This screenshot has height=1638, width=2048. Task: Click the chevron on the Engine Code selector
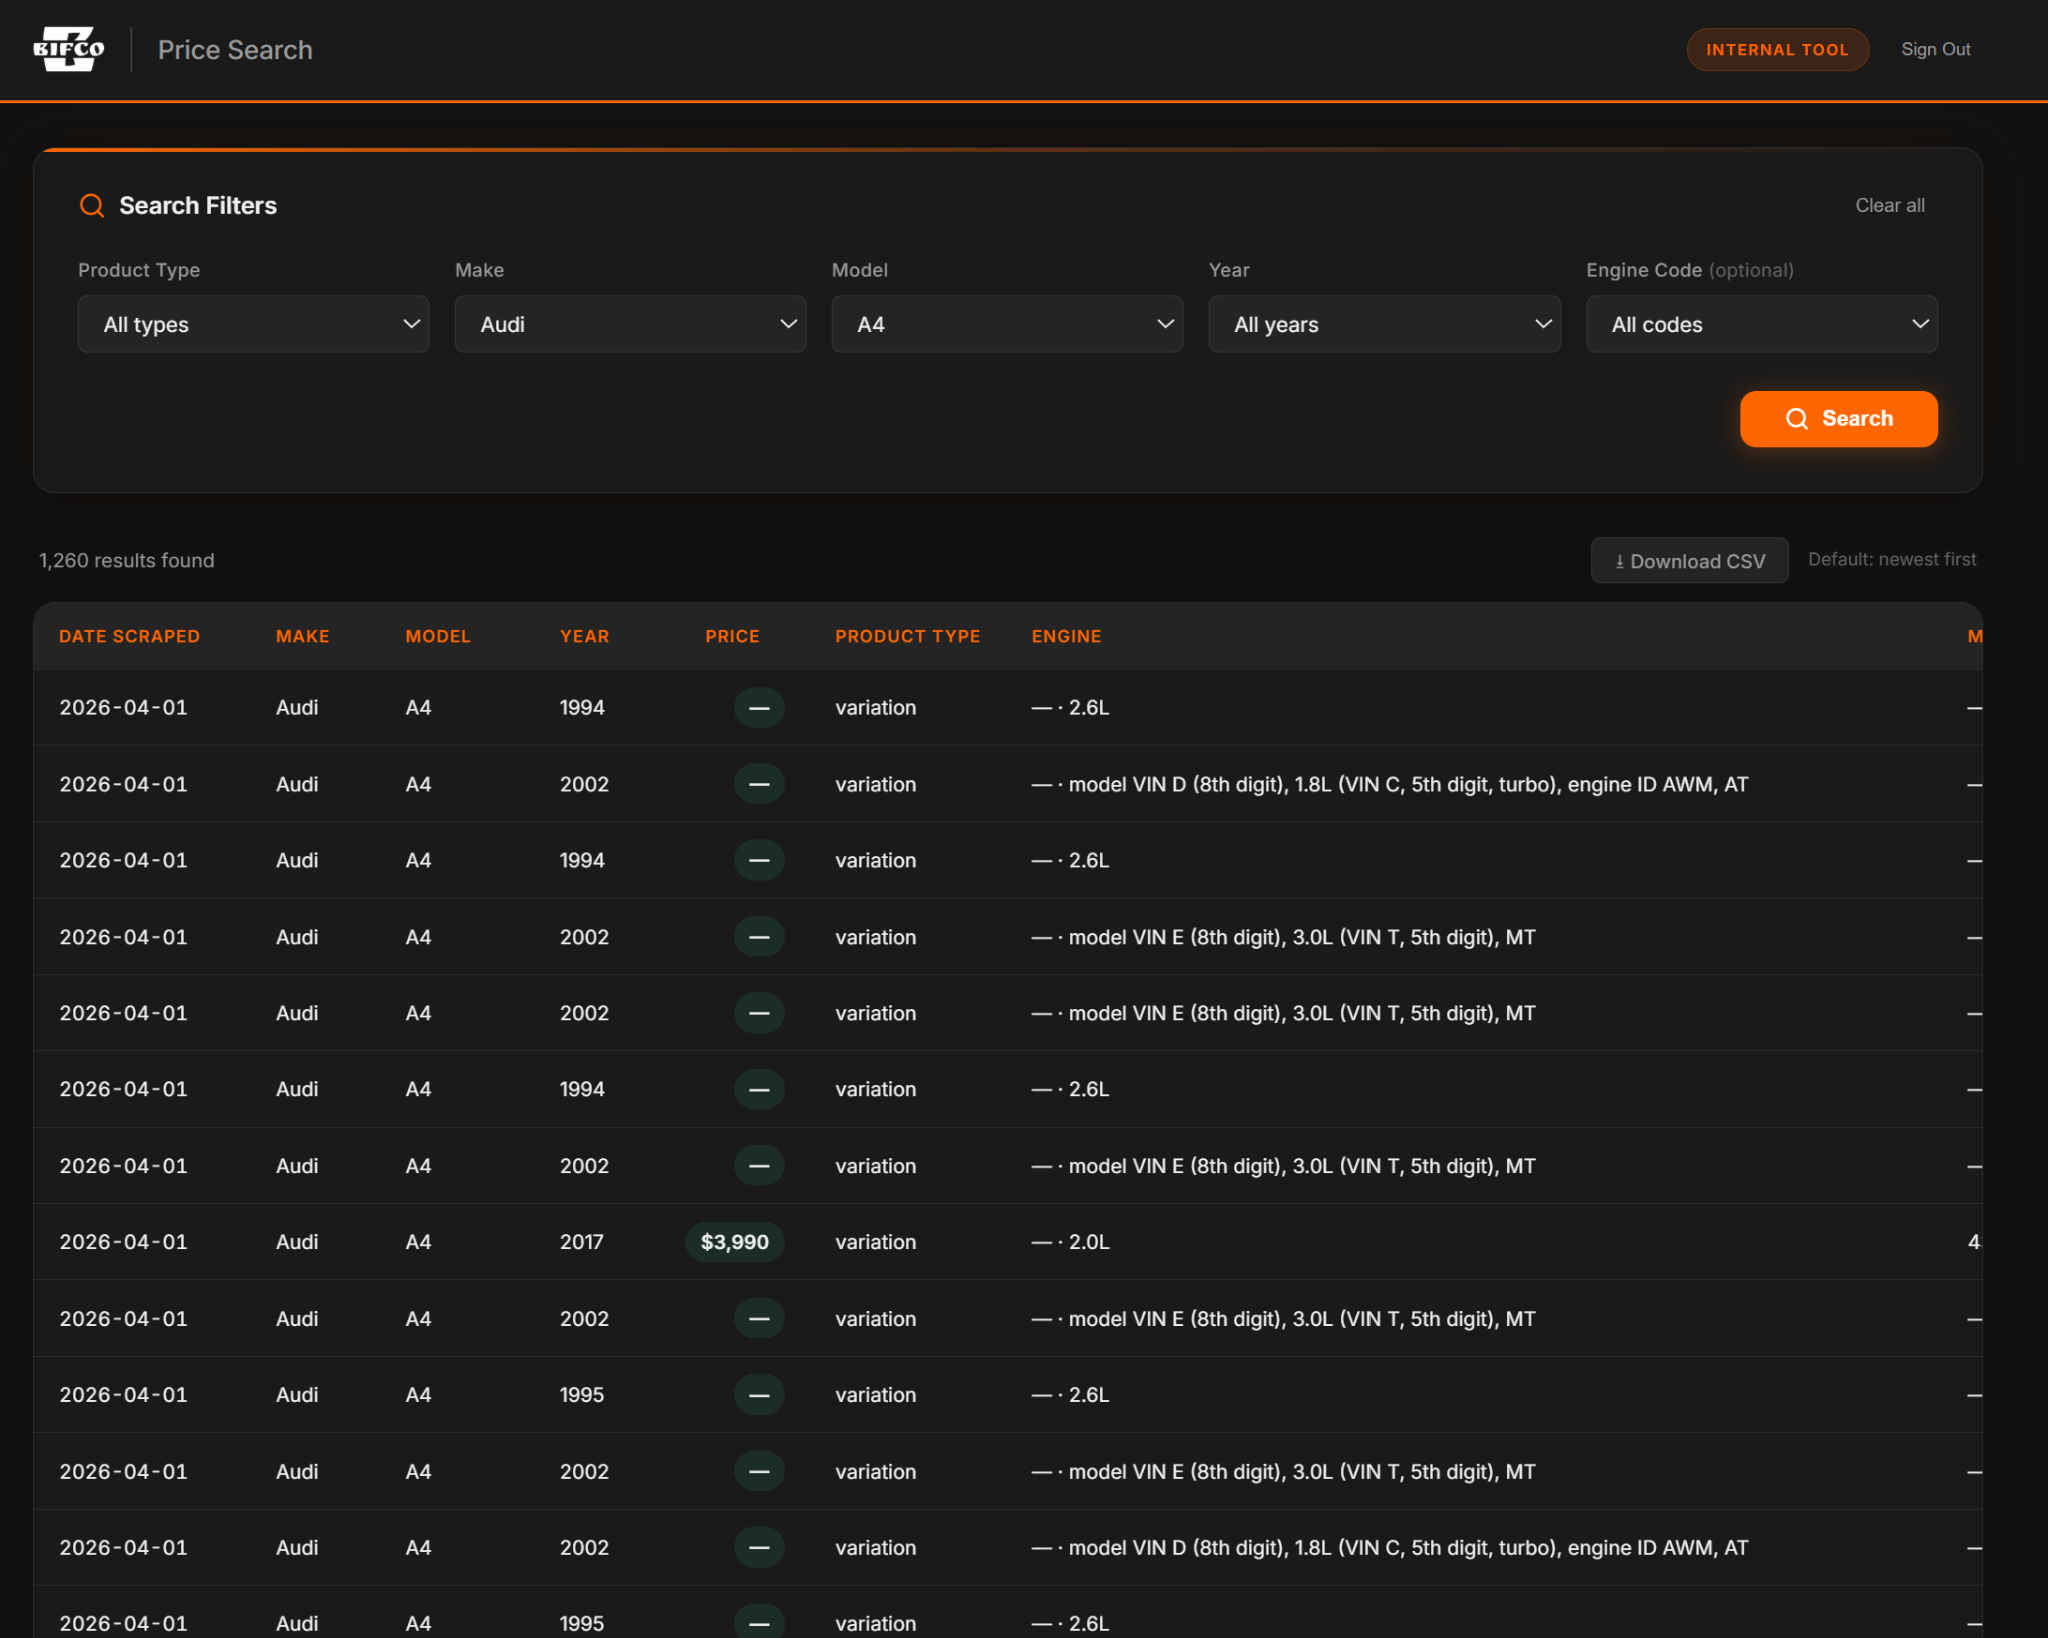point(1920,324)
